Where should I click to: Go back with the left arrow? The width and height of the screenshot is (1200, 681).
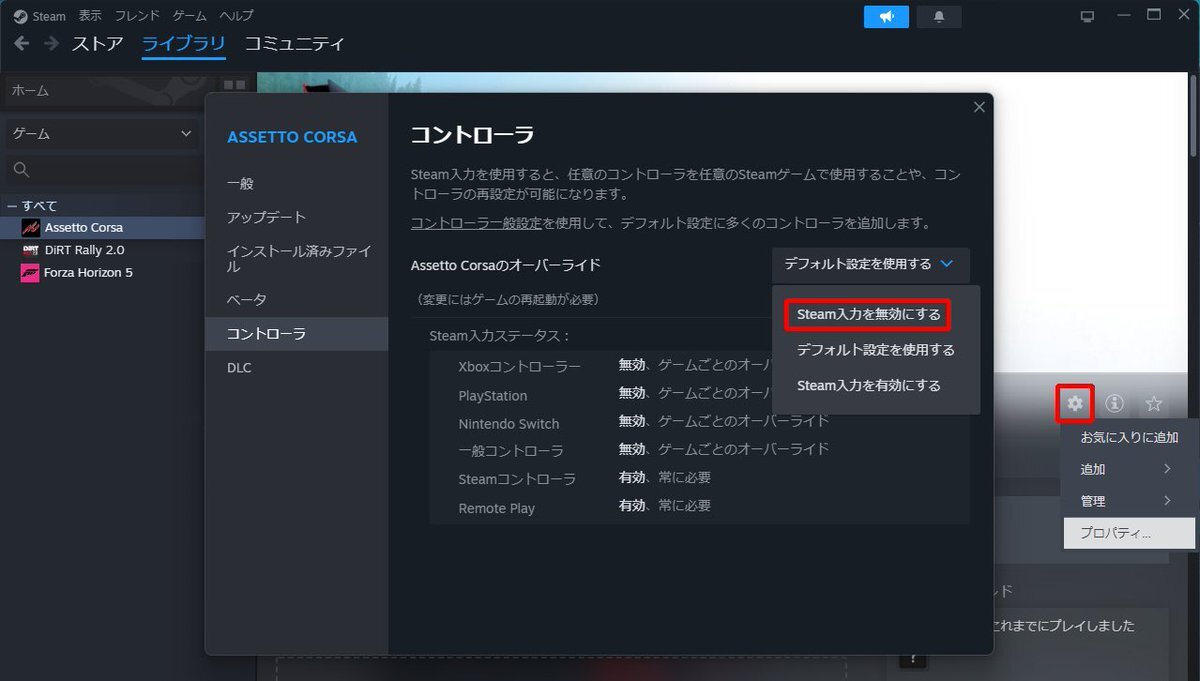(22, 43)
